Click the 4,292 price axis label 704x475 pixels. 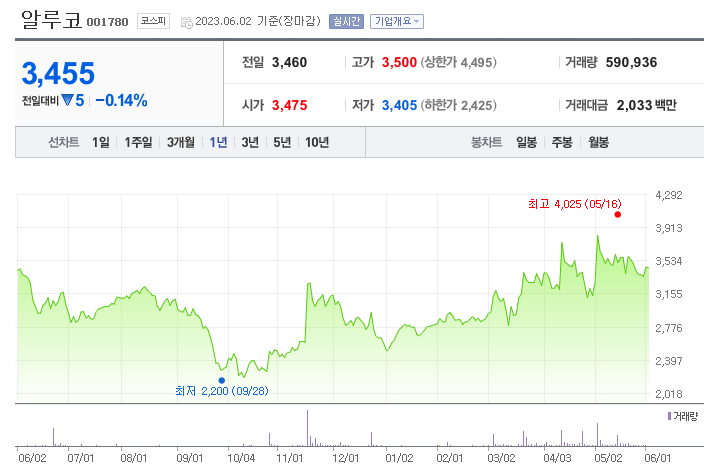click(669, 195)
